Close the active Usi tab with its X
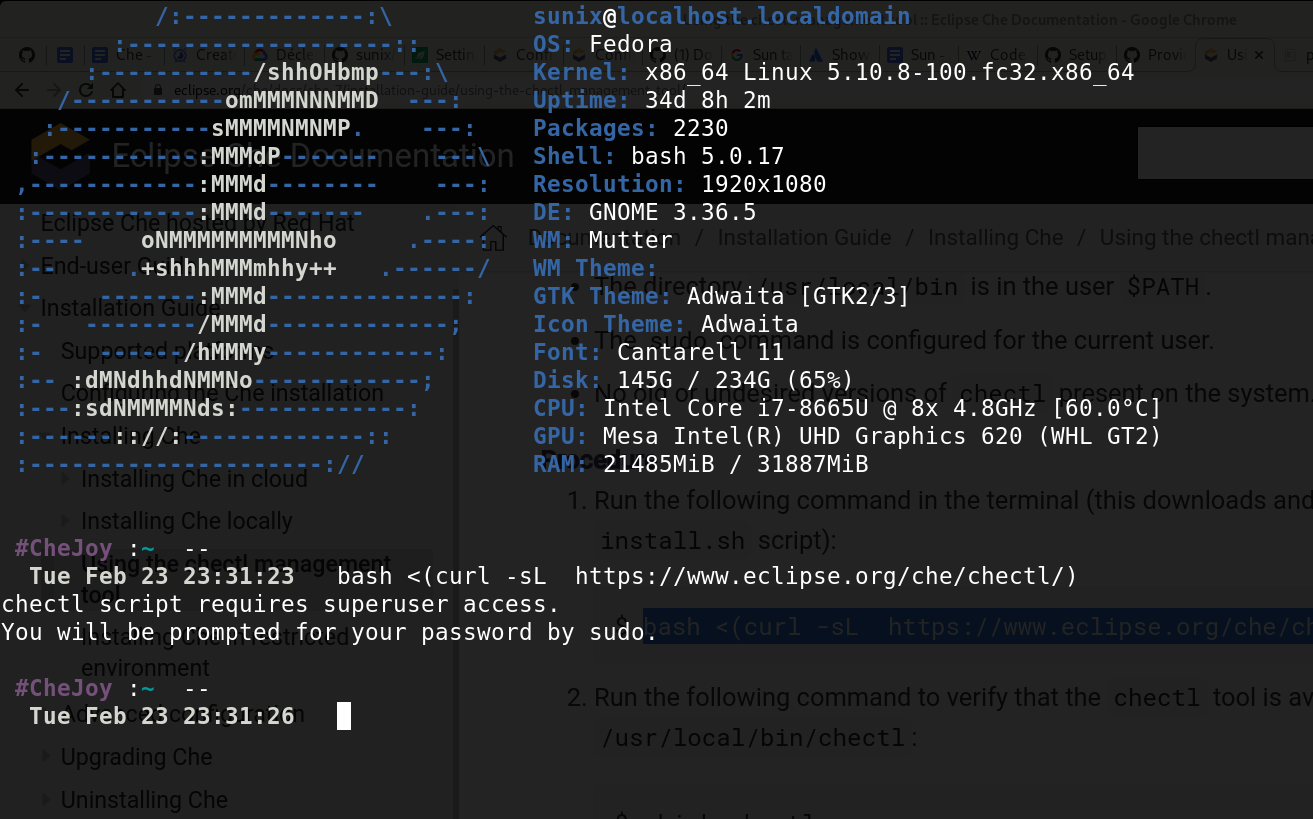Image resolution: width=1313 pixels, height=819 pixels. [1259, 56]
